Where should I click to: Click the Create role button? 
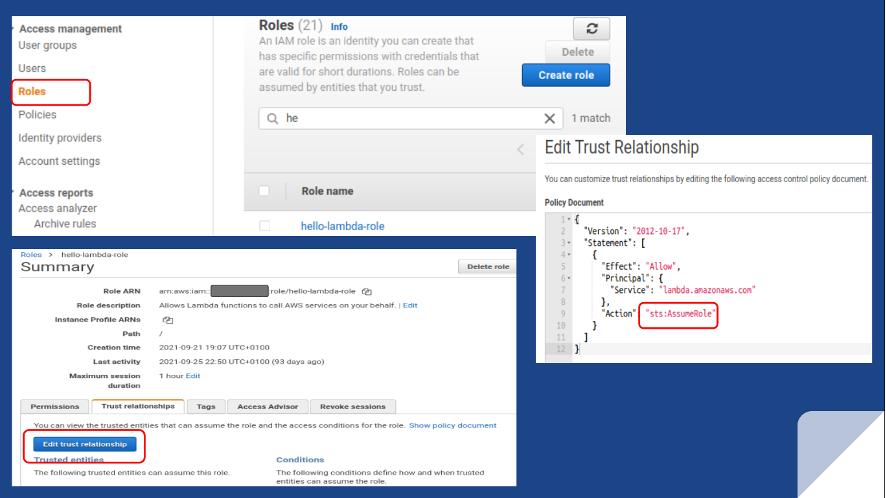coord(566,75)
